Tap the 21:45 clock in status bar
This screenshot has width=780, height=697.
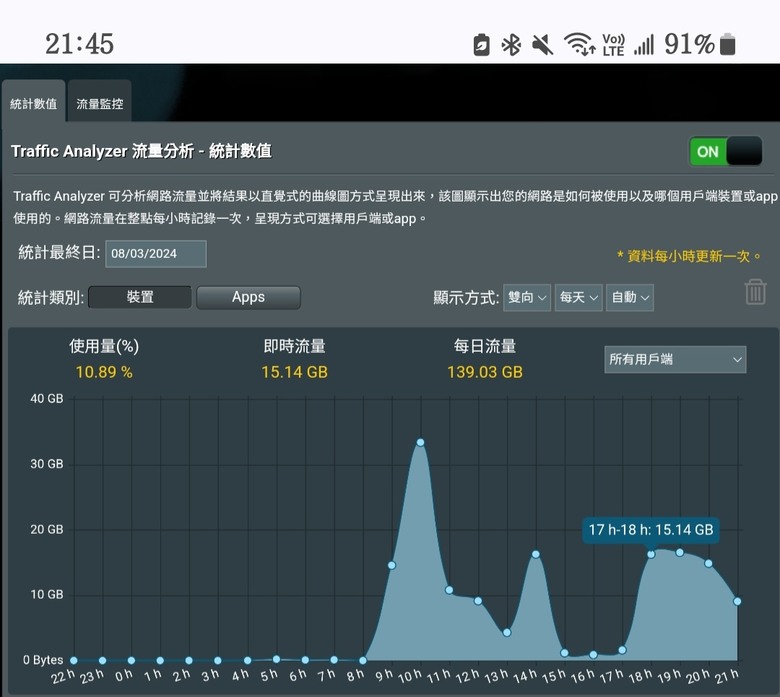pos(80,44)
